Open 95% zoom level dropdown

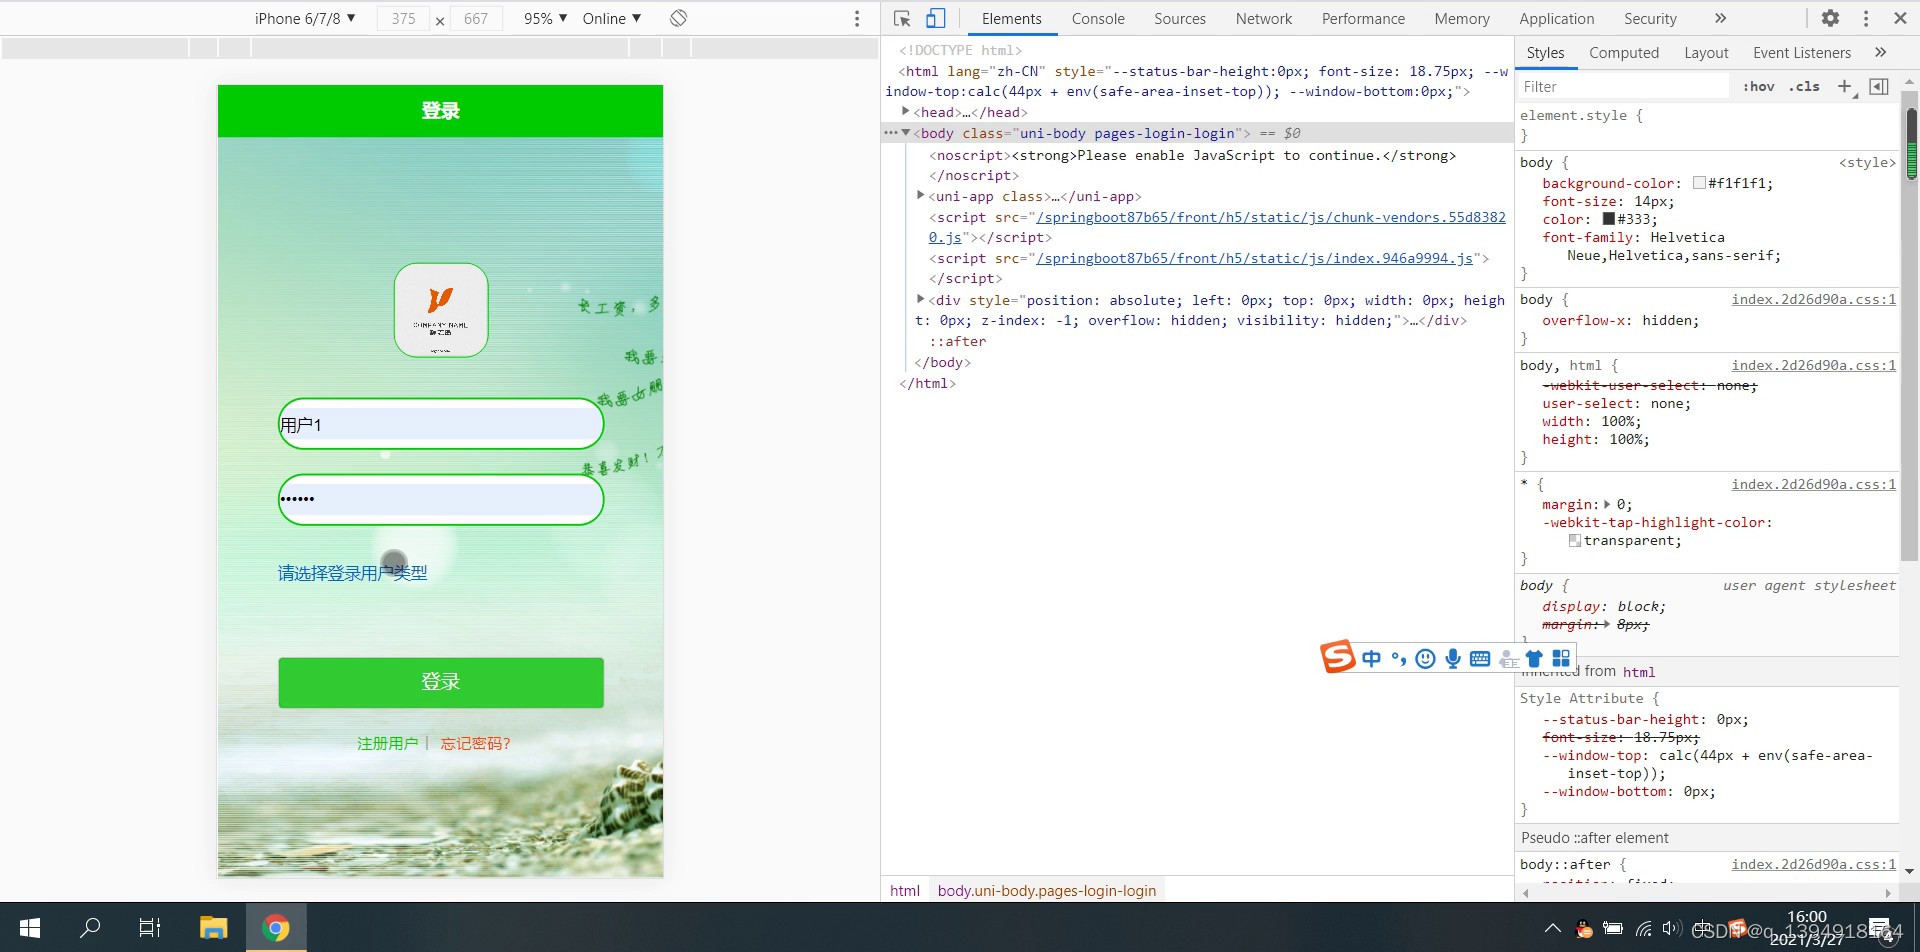pos(545,18)
